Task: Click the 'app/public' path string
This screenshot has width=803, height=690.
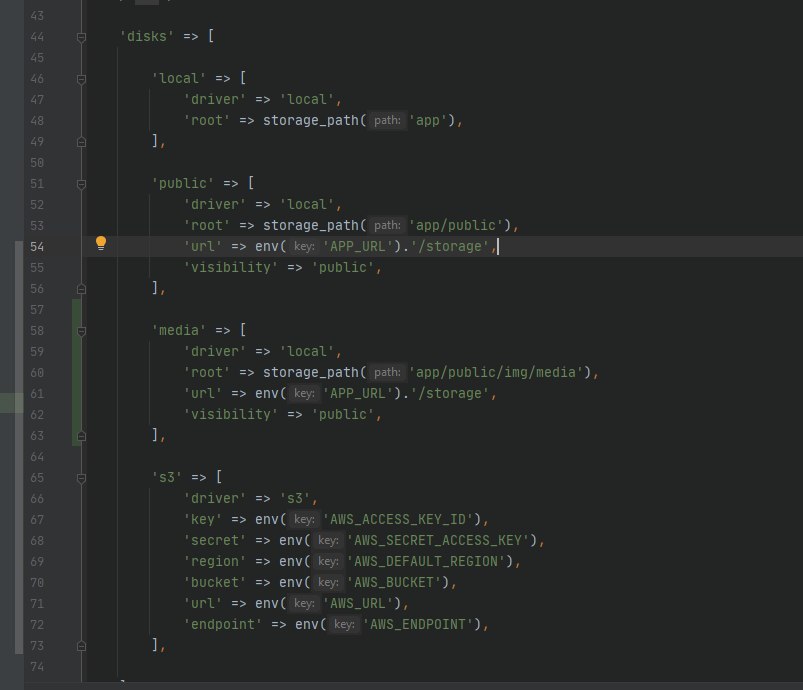Action: click(x=456, y=225)
